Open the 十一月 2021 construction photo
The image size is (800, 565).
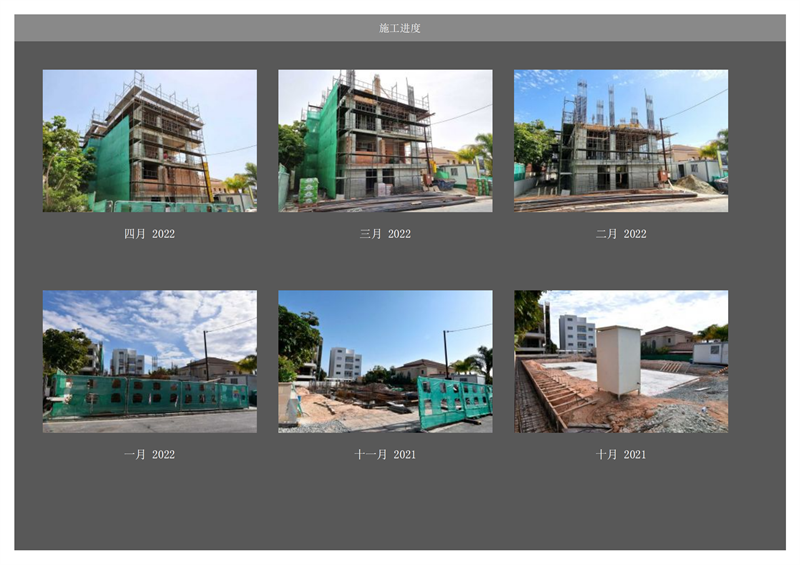point(385,361)
